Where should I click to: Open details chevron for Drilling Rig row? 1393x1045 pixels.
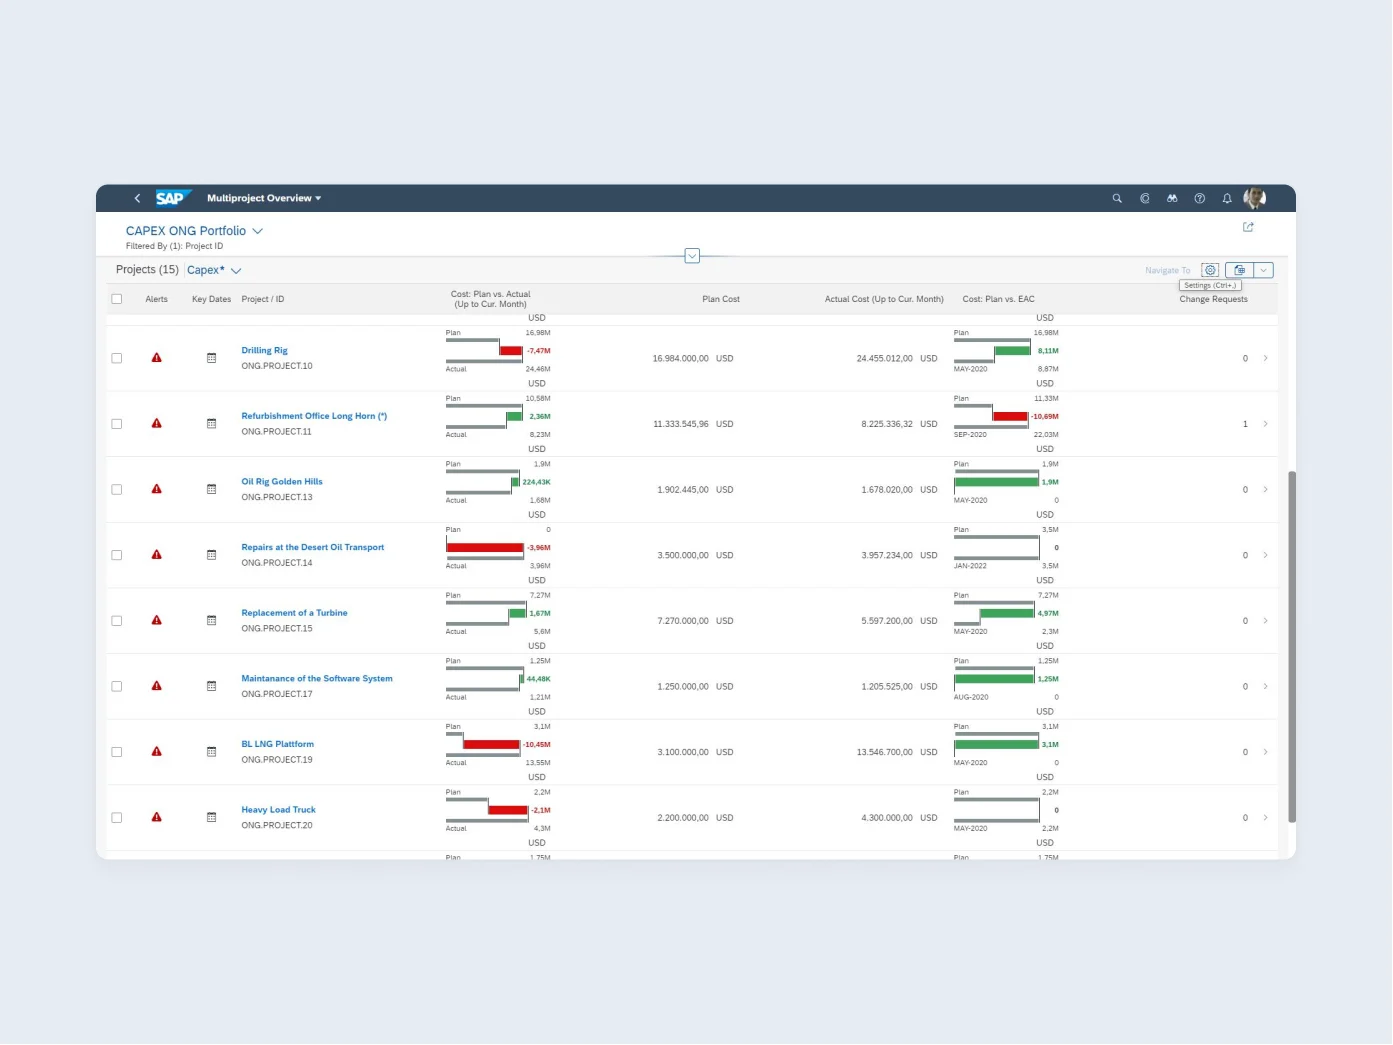pyautogui.click(x=1266, y=358)
